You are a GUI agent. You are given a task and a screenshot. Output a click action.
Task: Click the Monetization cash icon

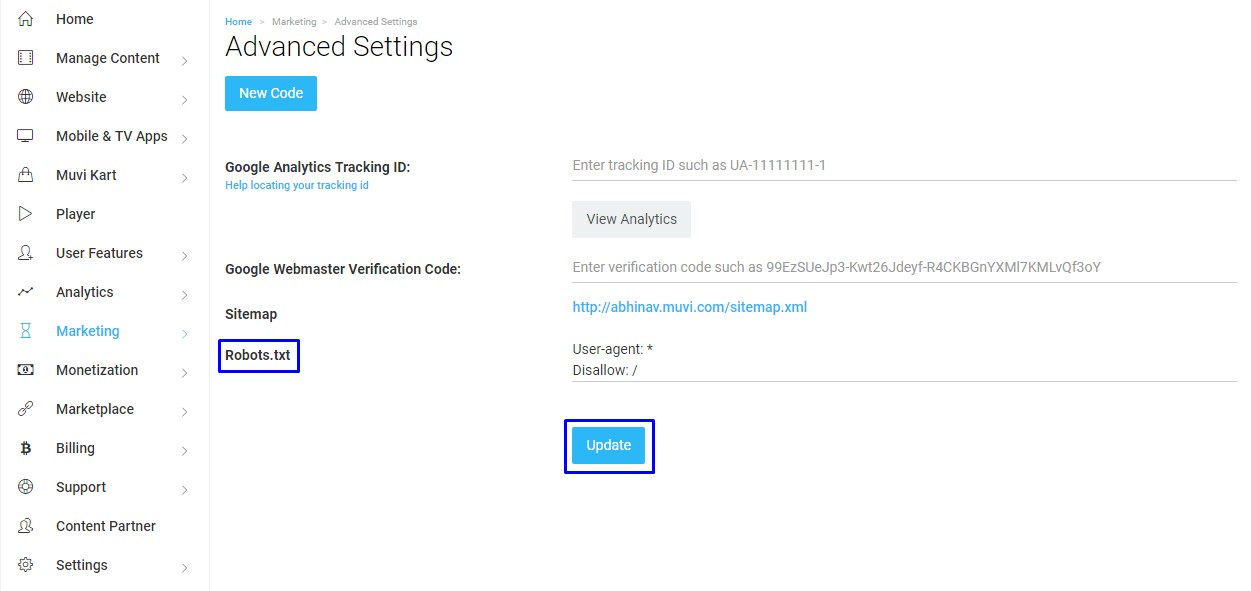[26, 370]
